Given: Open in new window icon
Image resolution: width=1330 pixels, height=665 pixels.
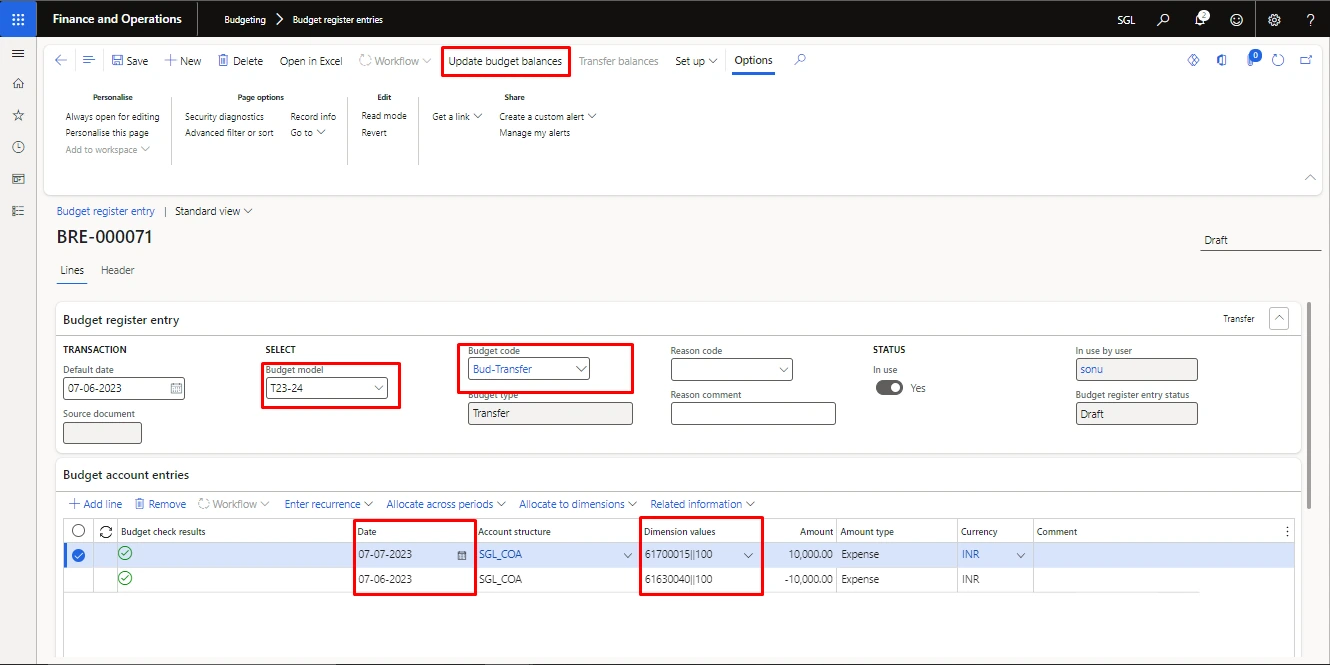Looking at the screenshot, I should click(1306, 60).
